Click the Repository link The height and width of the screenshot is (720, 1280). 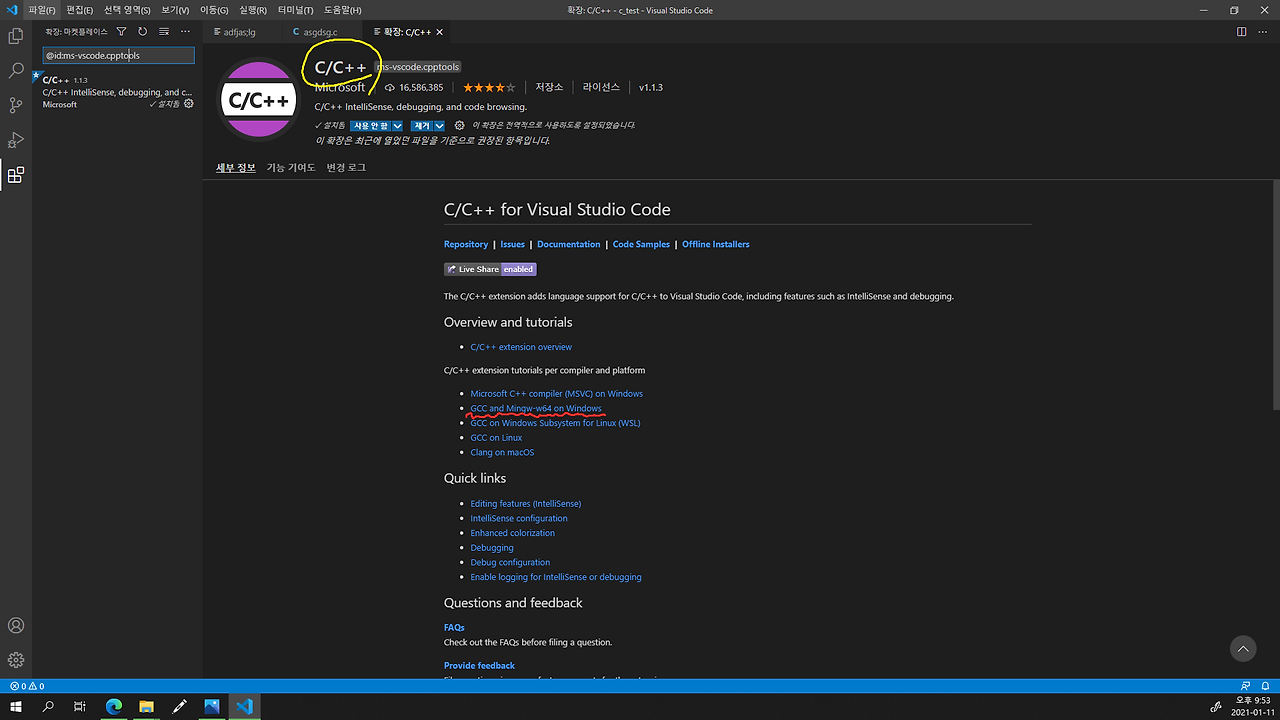pos(466,244)
